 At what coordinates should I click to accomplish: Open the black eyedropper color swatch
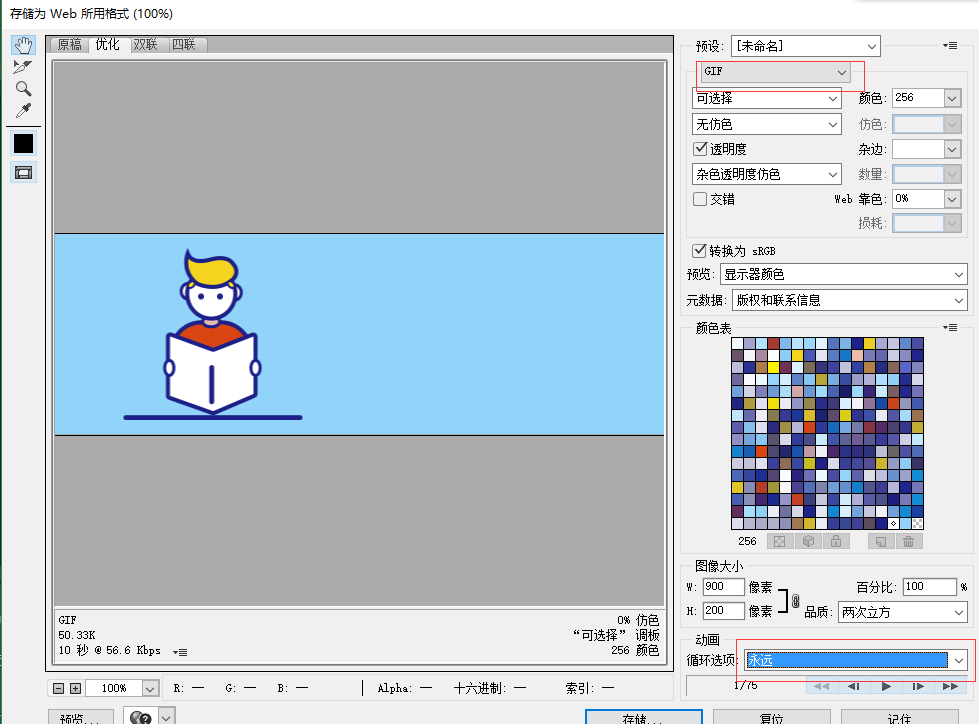pyautogui.click(x=23, y=144)
